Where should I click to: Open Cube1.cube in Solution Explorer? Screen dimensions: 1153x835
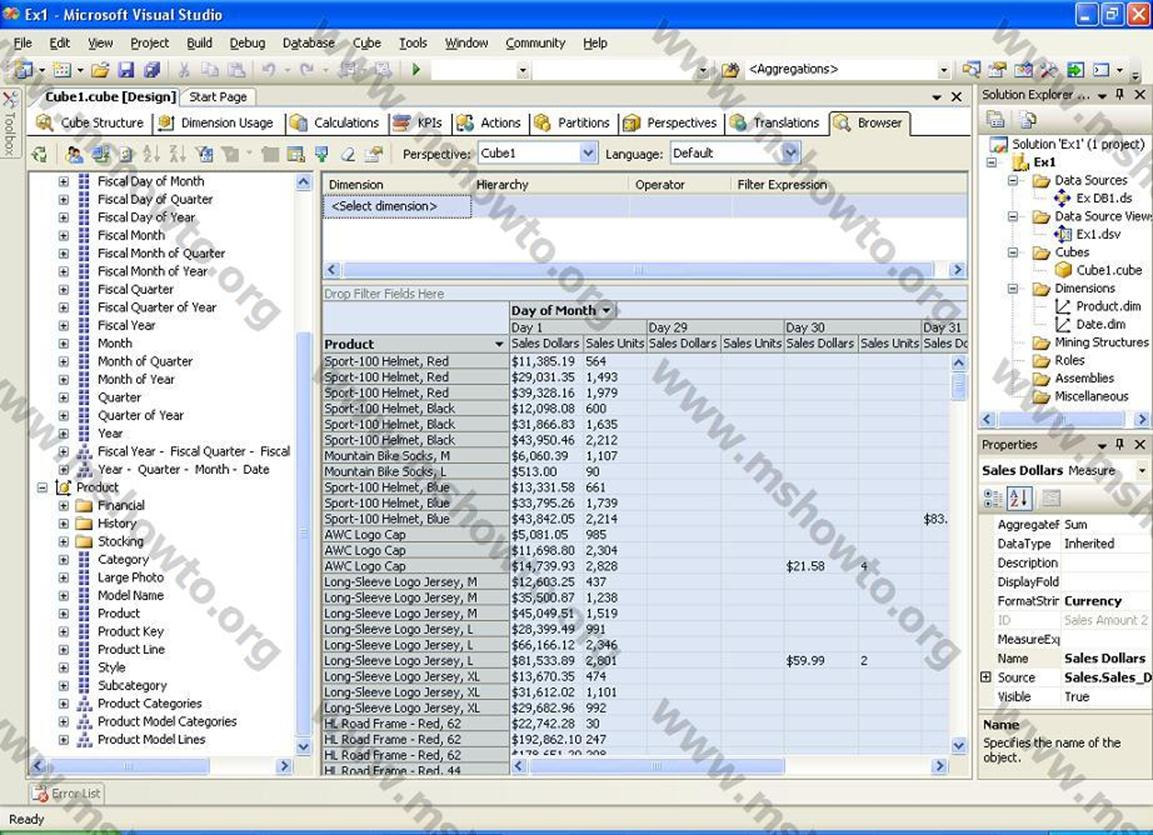(1108, 270)
